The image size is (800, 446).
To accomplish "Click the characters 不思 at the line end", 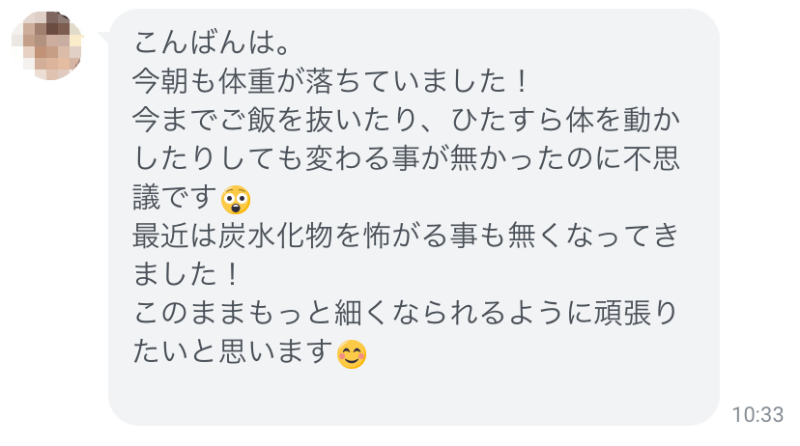I will click(652, 159).
